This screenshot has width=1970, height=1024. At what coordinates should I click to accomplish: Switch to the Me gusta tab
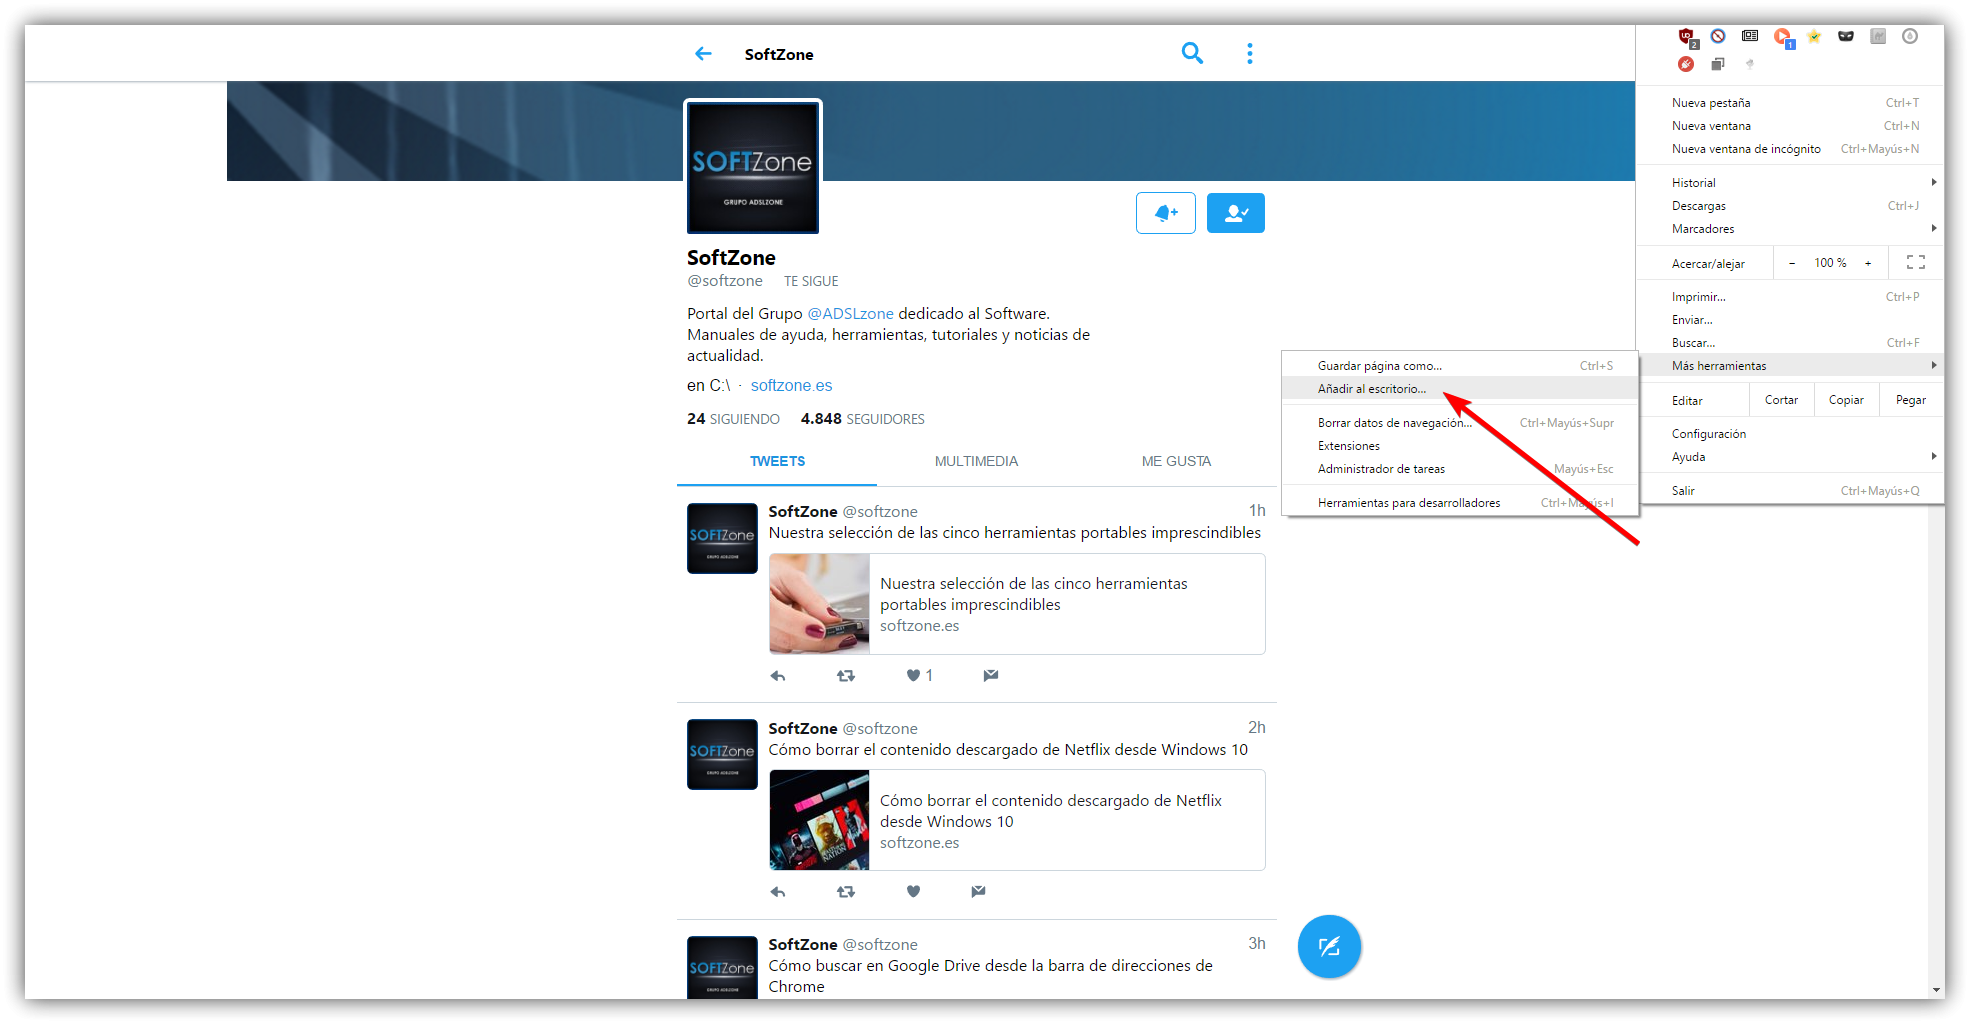click(x=1176, y=461)
